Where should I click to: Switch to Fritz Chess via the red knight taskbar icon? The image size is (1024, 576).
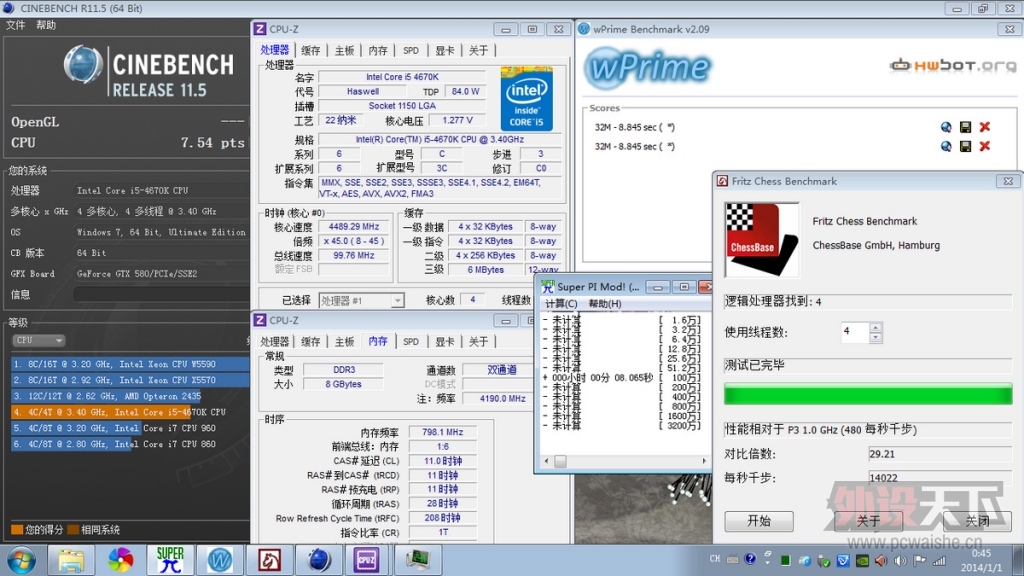(x=269, y=560)
